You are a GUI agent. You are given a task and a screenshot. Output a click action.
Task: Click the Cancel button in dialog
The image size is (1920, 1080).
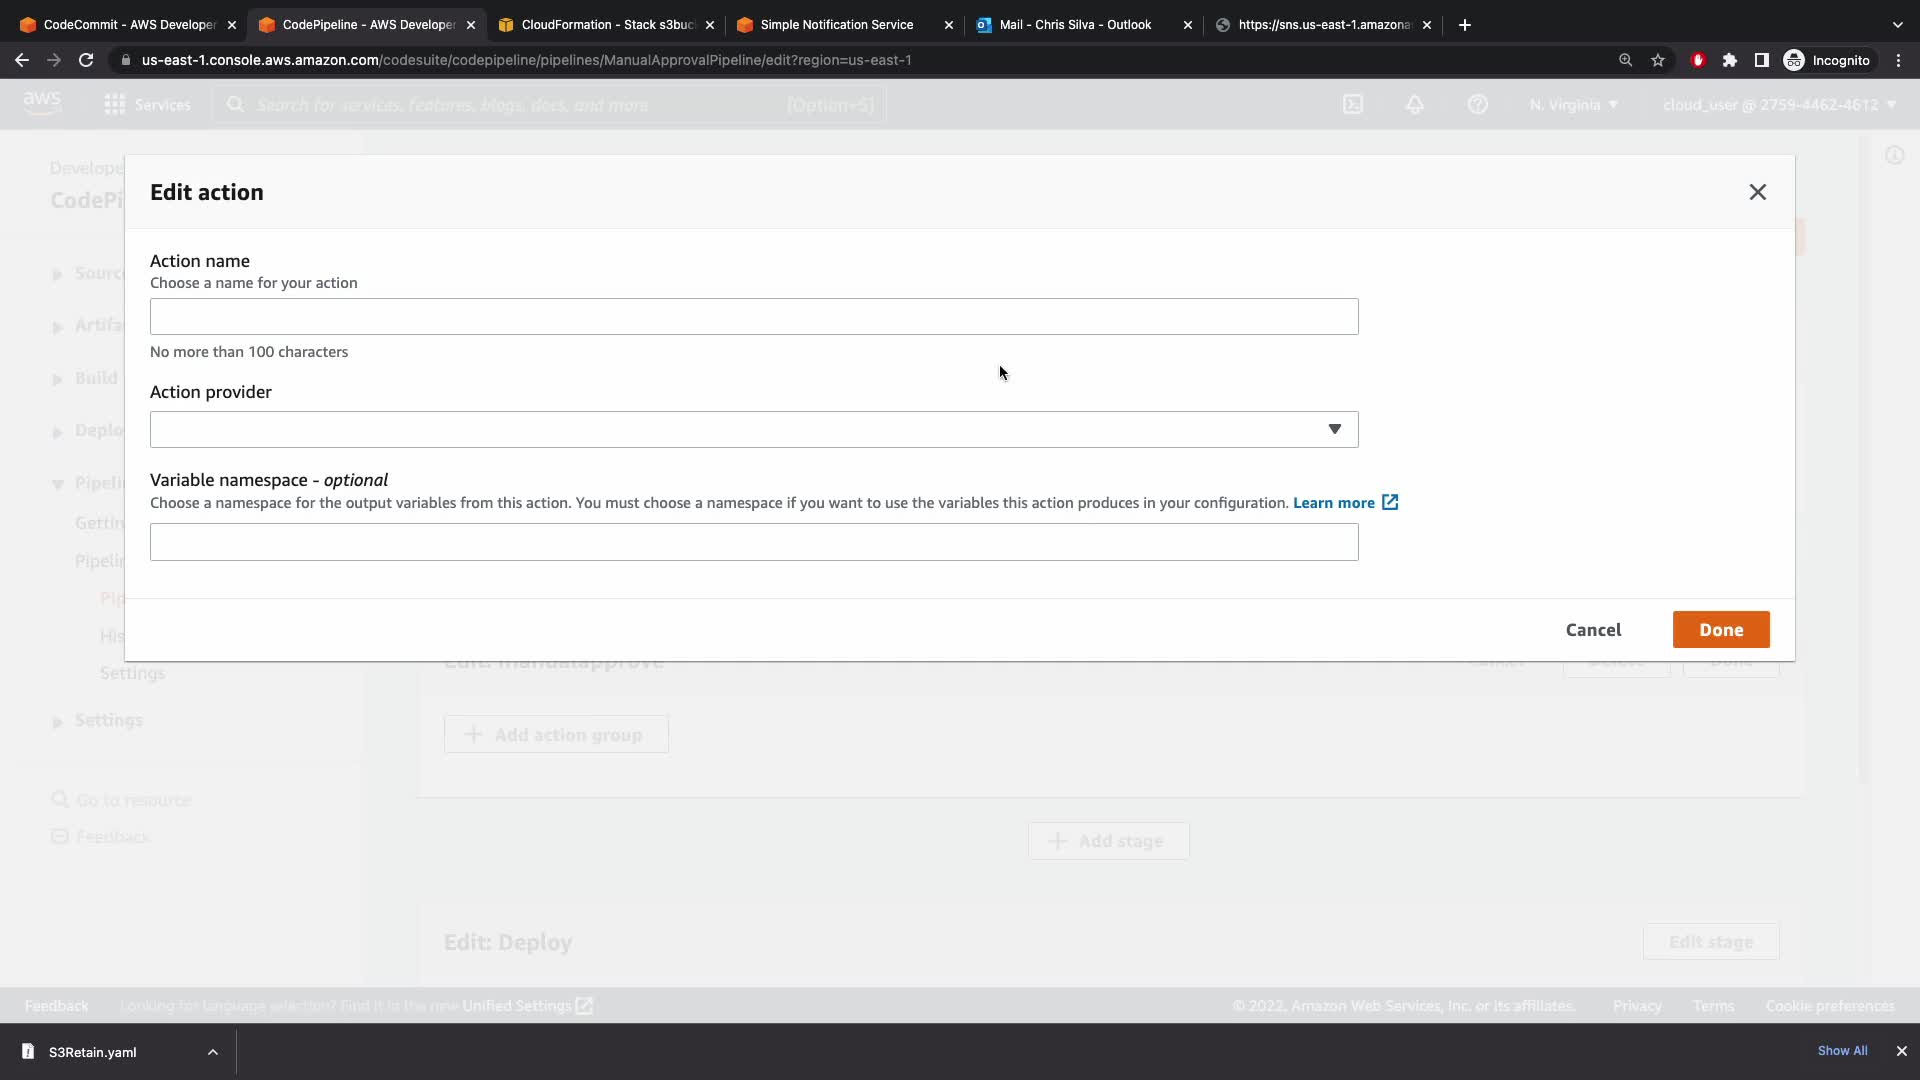[x=1593, y=630]
